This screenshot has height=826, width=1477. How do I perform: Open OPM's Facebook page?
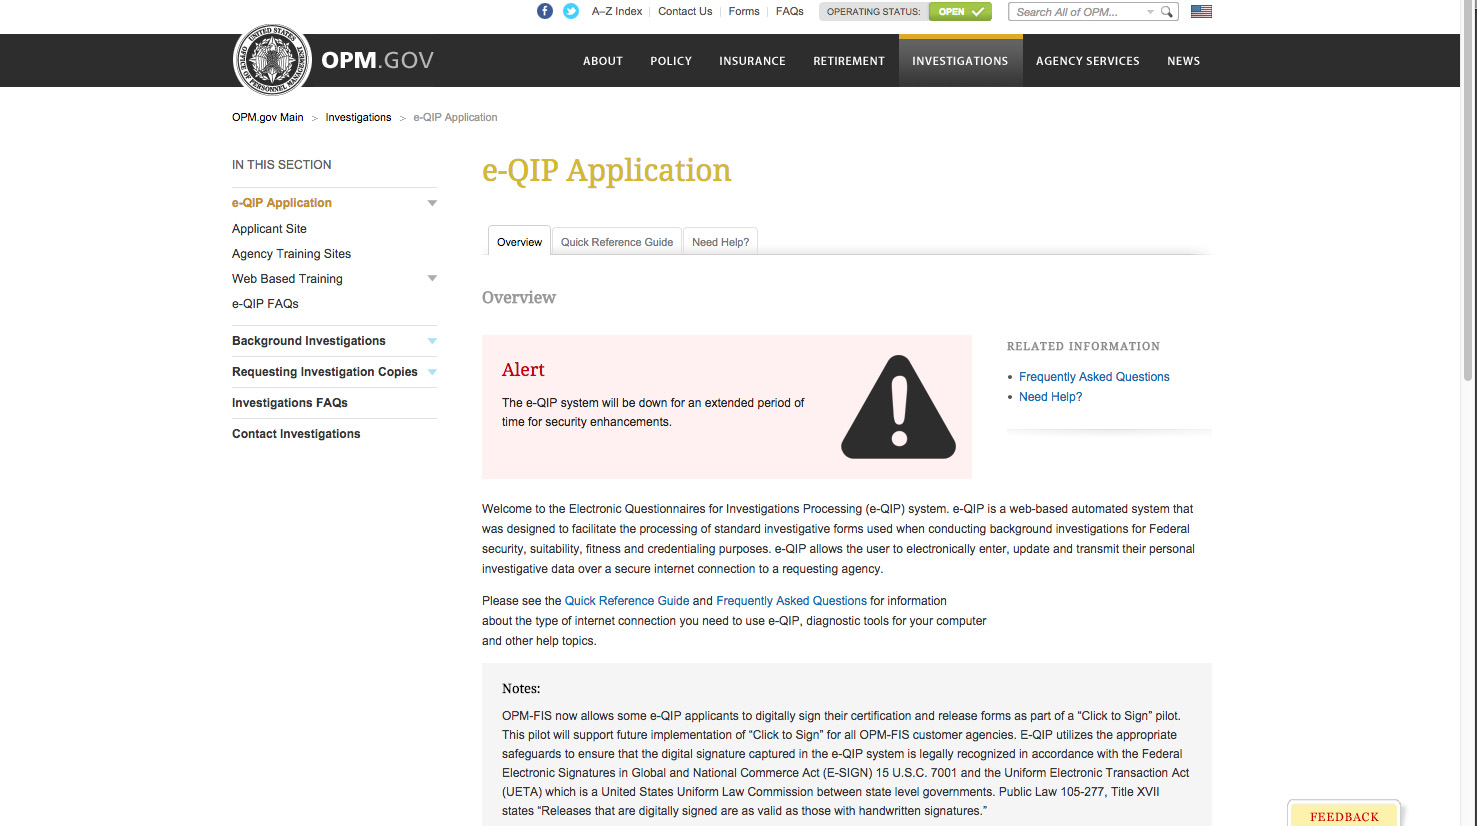pos(544,11)
